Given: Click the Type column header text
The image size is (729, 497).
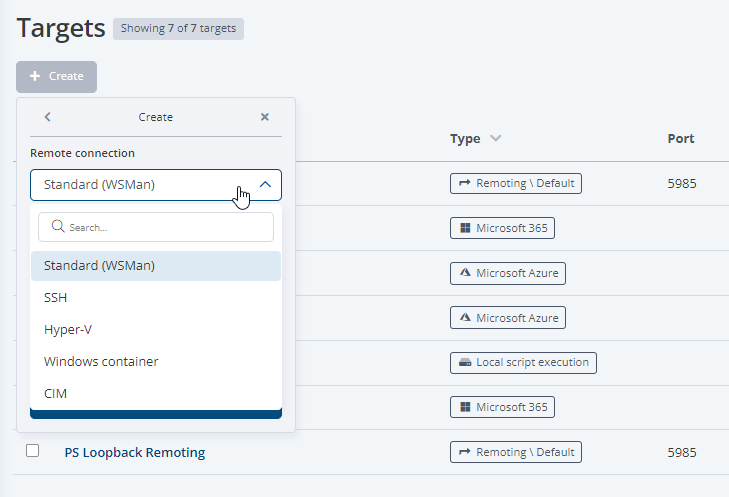Looking at the screenshot, I should (x=465, y=139).
